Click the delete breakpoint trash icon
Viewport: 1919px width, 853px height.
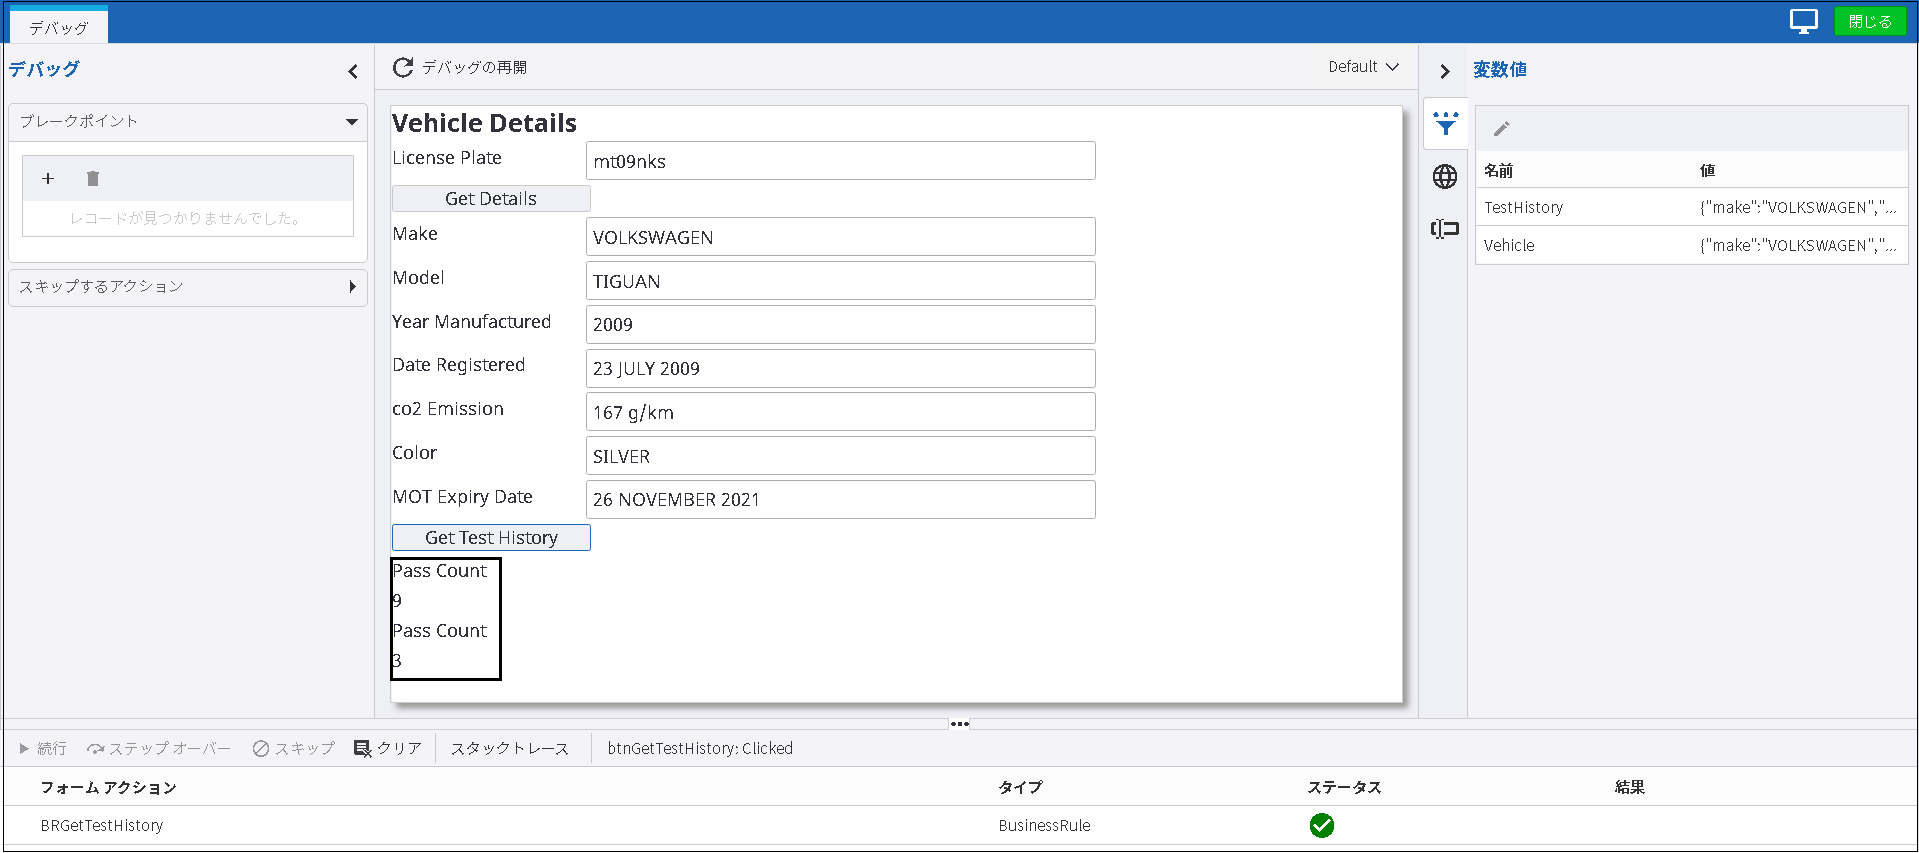(93, 179)
